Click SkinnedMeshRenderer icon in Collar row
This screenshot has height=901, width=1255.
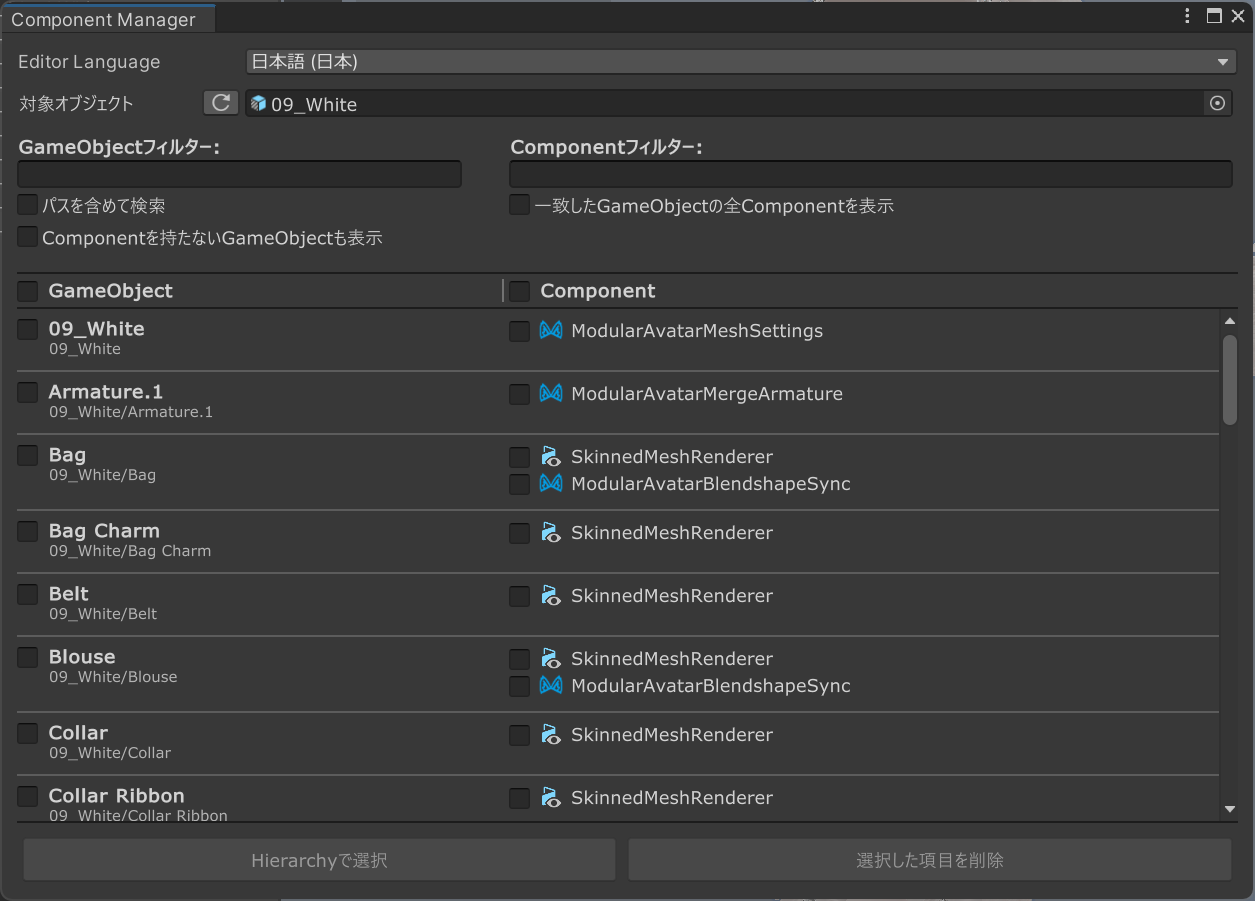click(x=550, y=734)
